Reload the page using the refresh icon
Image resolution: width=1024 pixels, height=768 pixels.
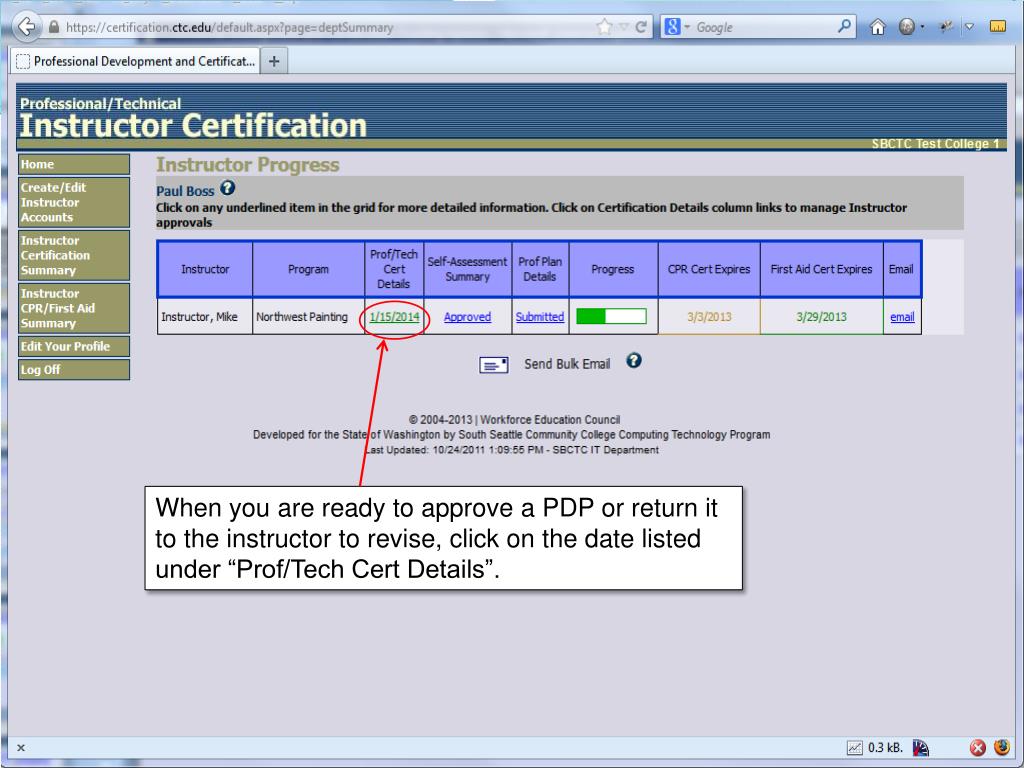pyautogui.click(x=641, y=27)
